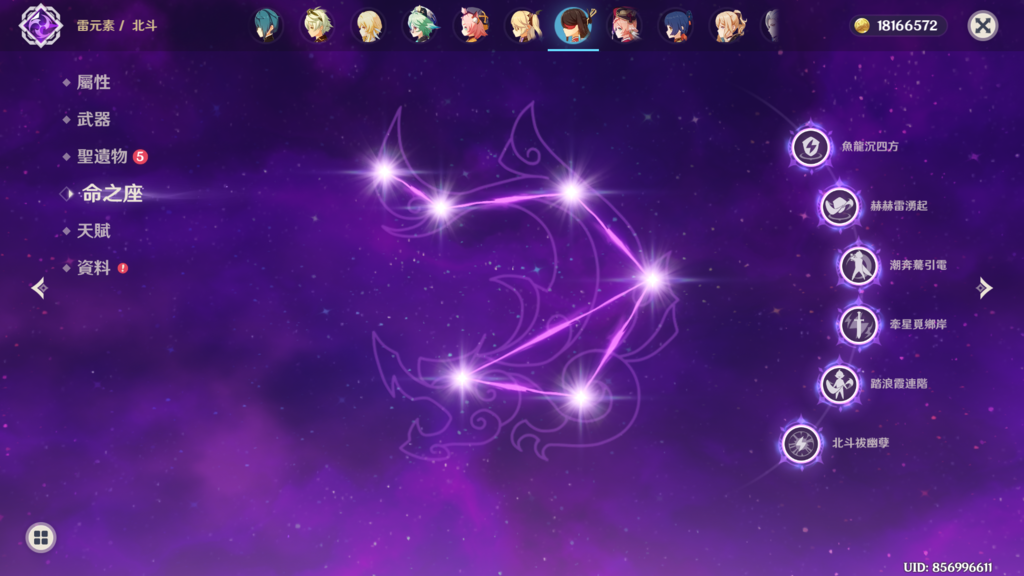View the 潮奔鯊引電 constellation icon
This screenshot has width=1024, height=576.
(x=858, y=265)
